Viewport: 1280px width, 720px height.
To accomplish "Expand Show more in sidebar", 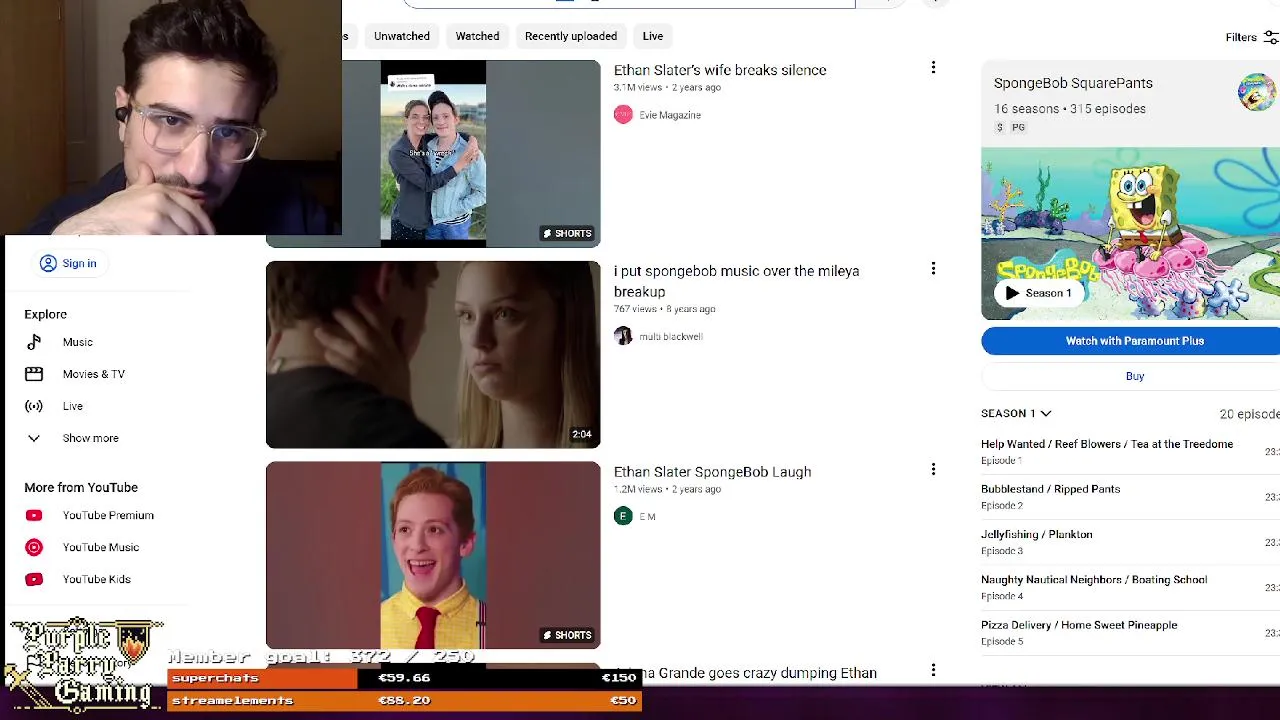I will pos(90,438).
